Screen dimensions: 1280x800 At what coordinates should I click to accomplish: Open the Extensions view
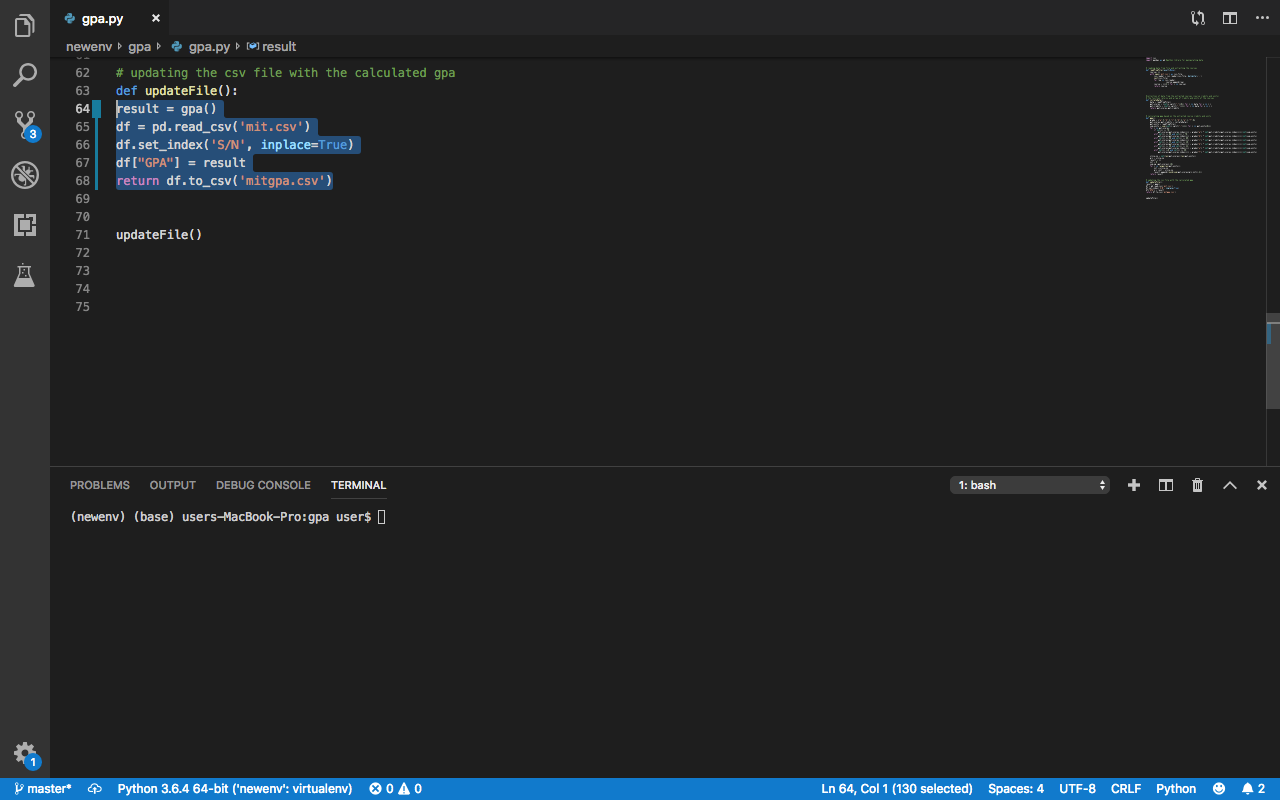click(x=25, y=225)
